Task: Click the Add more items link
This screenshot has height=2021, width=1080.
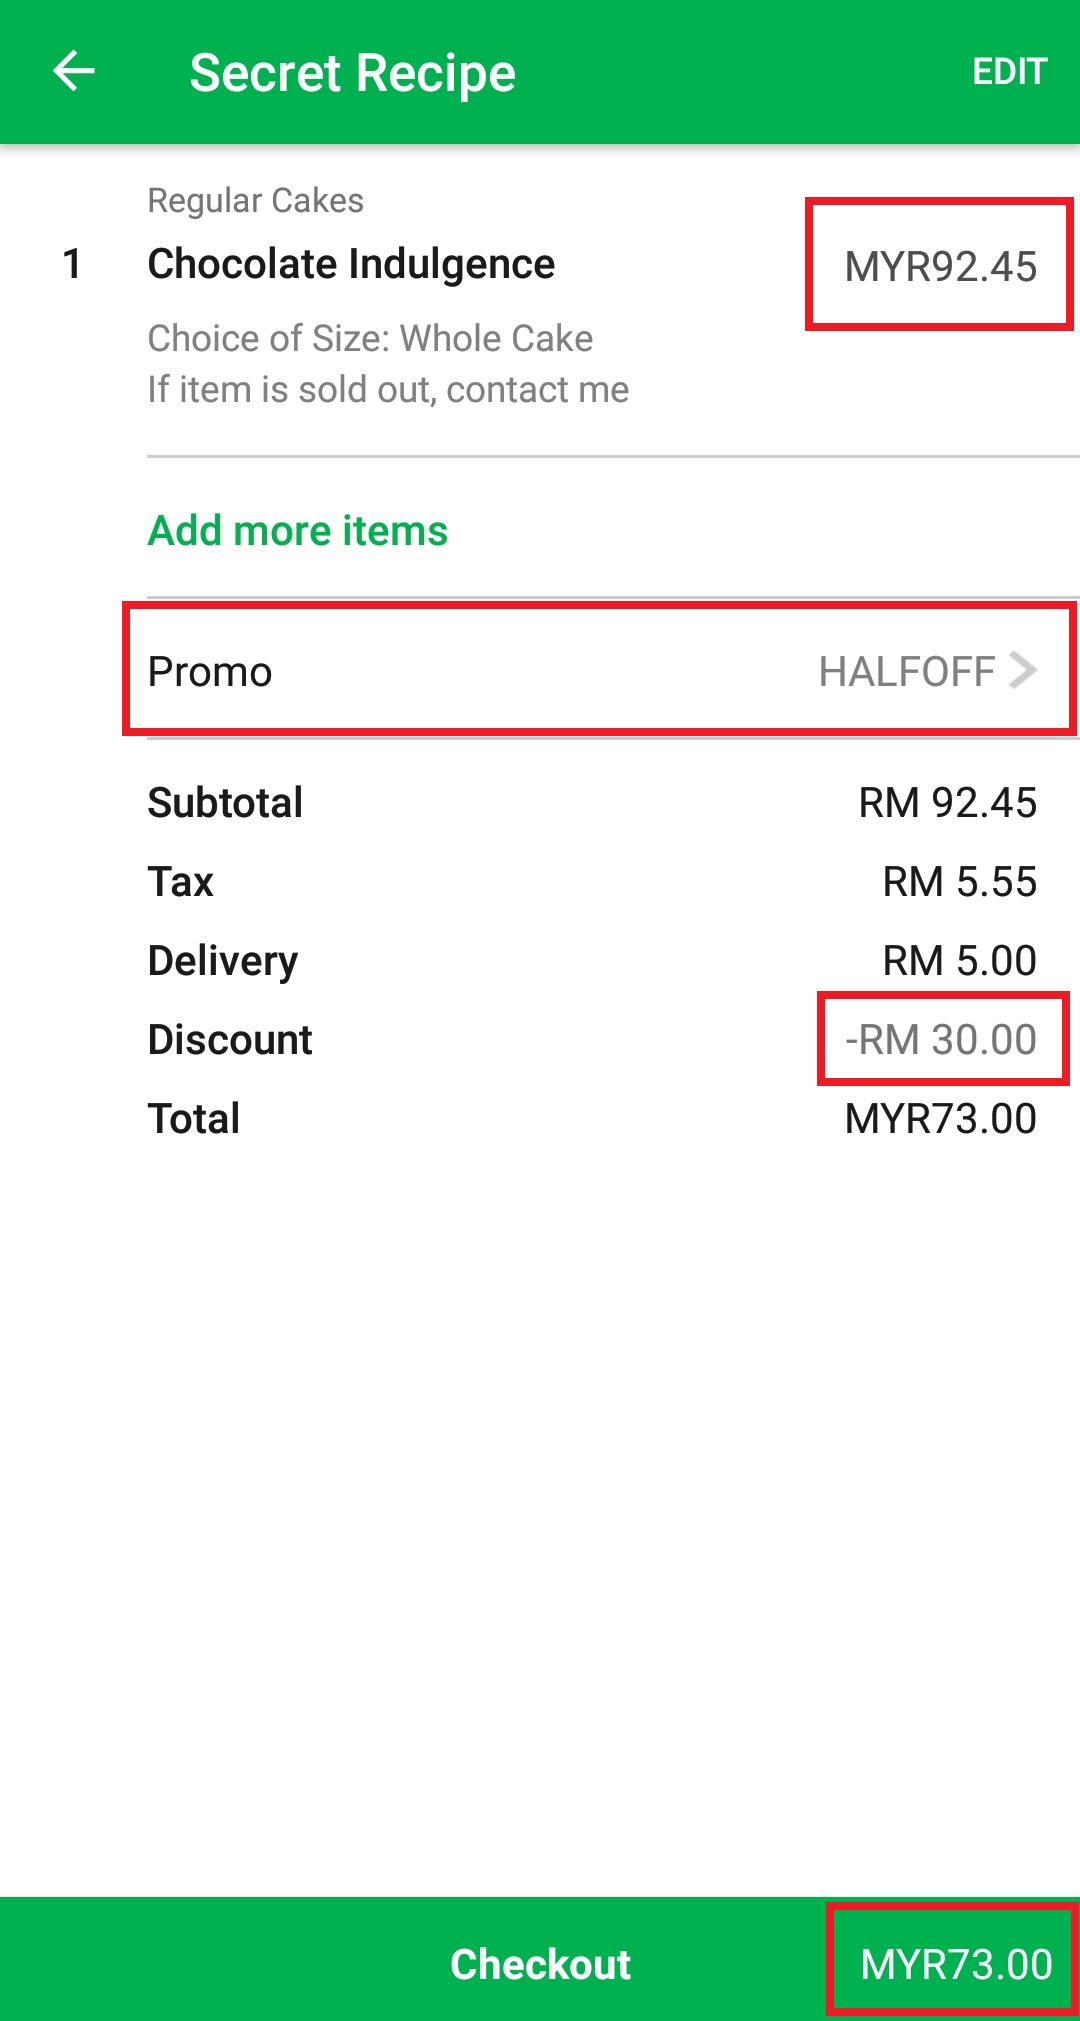Action: click(x=298, y=531)
